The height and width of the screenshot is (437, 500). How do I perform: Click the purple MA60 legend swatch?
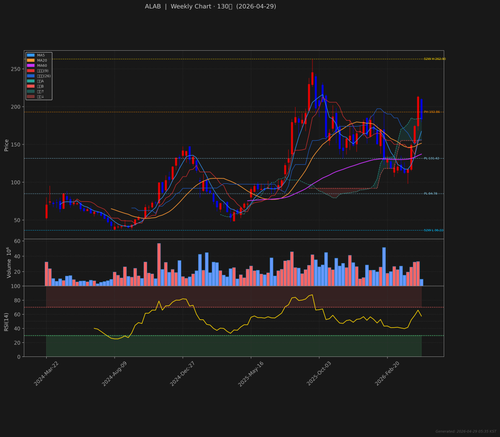(x=31, y=66)
